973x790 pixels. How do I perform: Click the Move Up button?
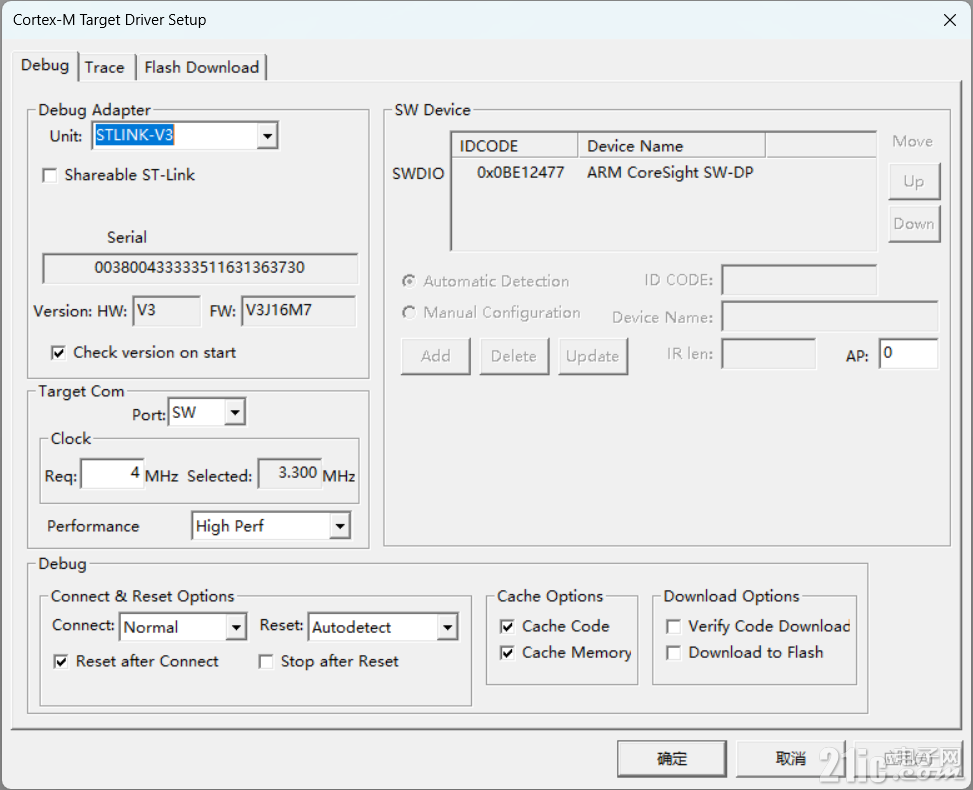coord(914,181)
